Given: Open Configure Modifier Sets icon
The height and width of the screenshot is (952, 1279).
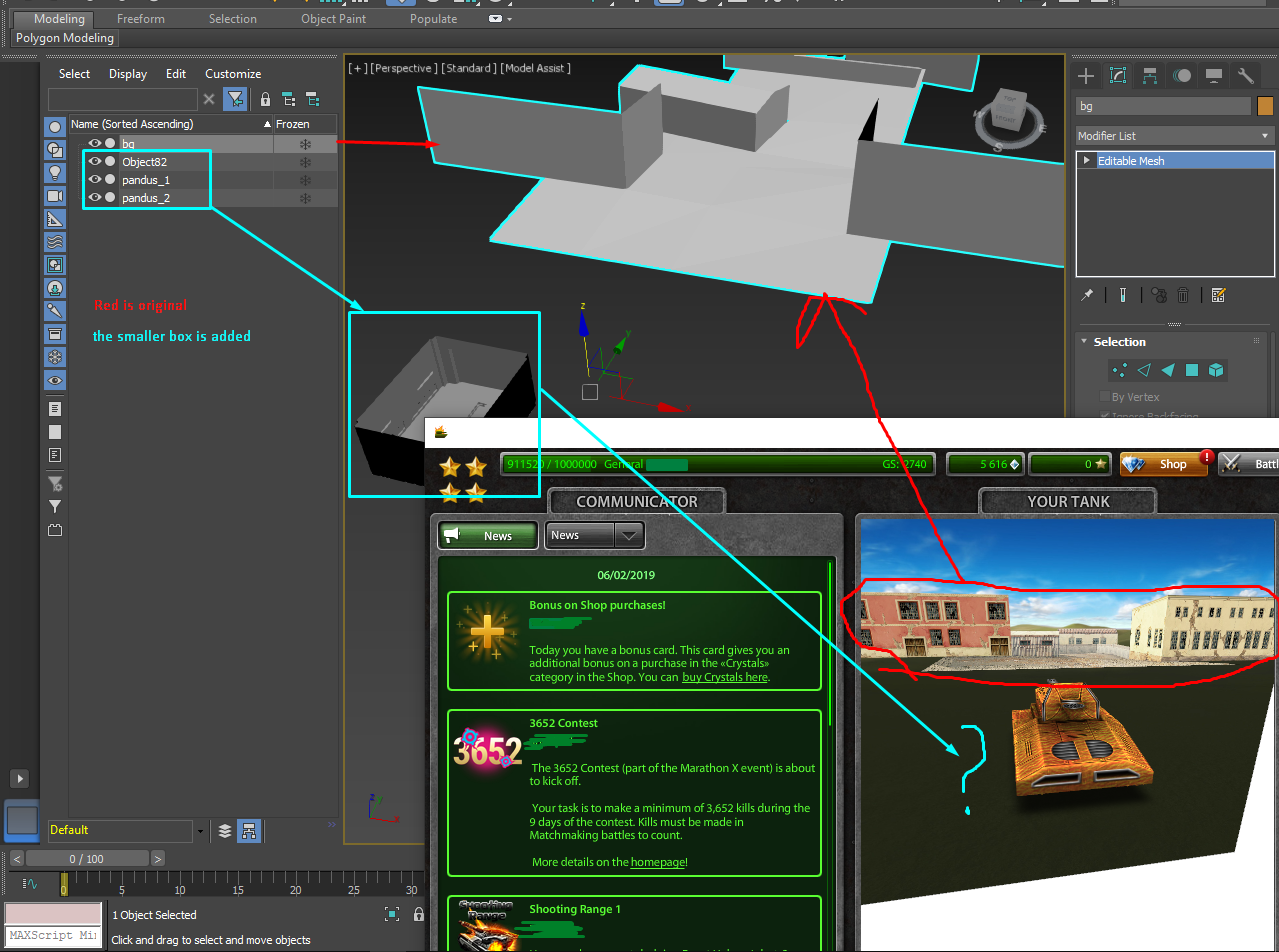Looking at the screenshot, I should [1218, 294].
